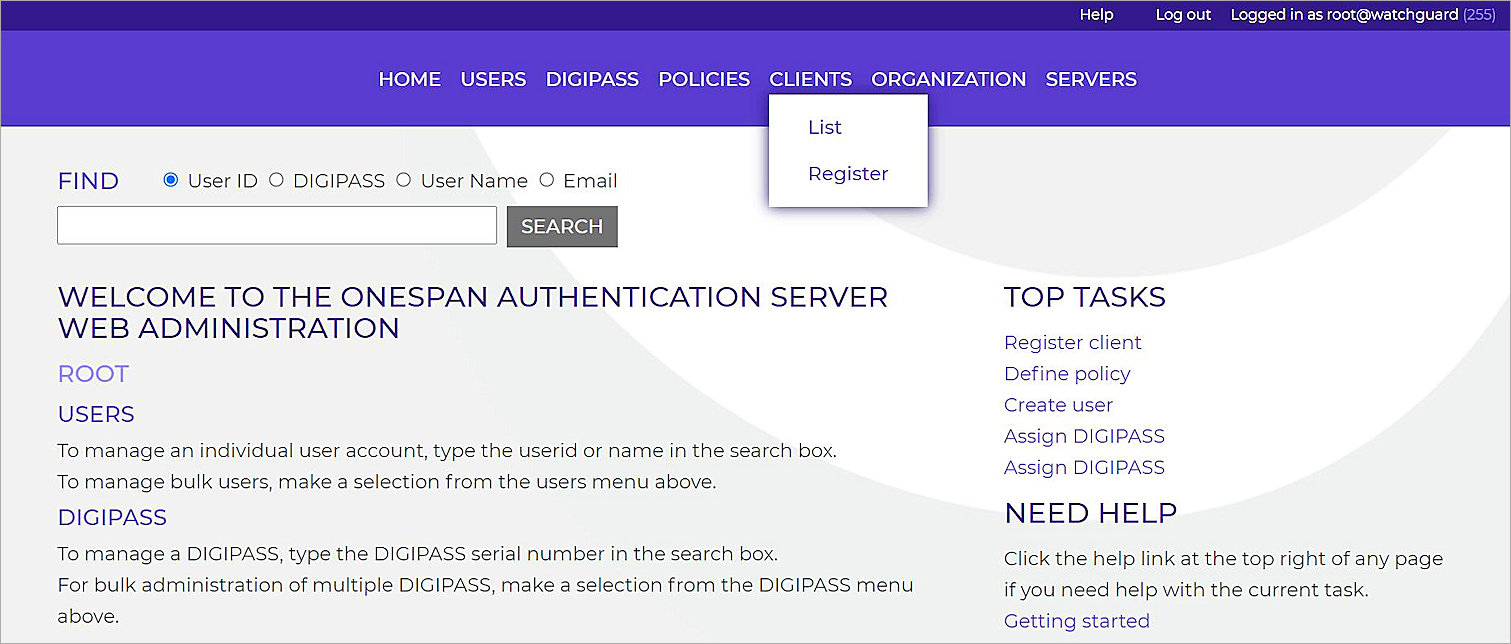Choose User Name as the search type
Screen dimensions: 1511x644
pos(404,180)
